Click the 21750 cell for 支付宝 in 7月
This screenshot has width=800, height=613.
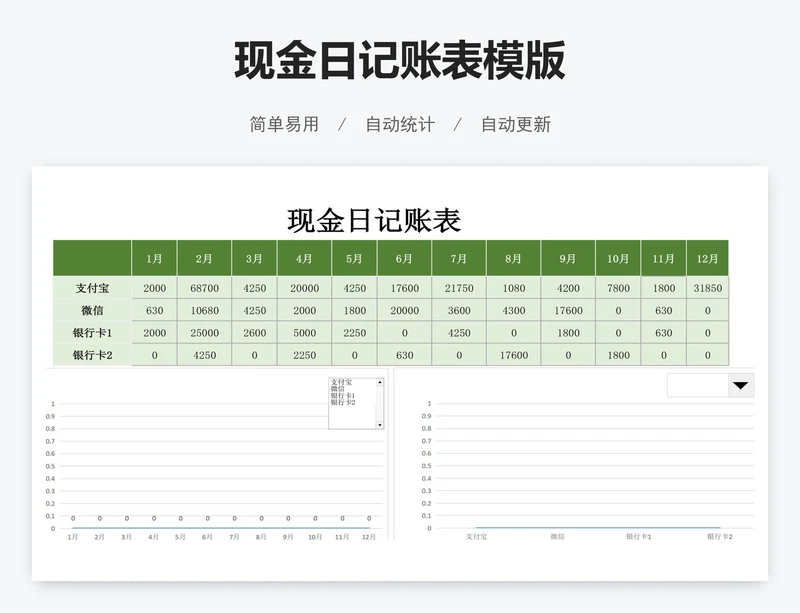459,288
